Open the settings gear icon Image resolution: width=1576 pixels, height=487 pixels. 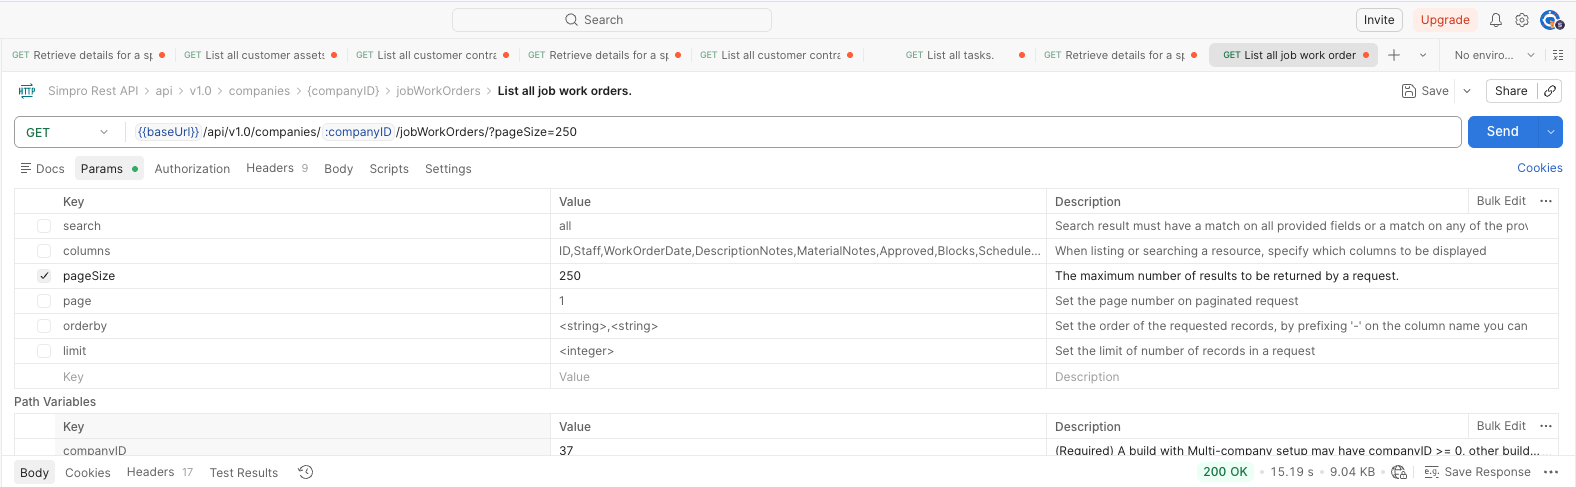(1521, 20)
